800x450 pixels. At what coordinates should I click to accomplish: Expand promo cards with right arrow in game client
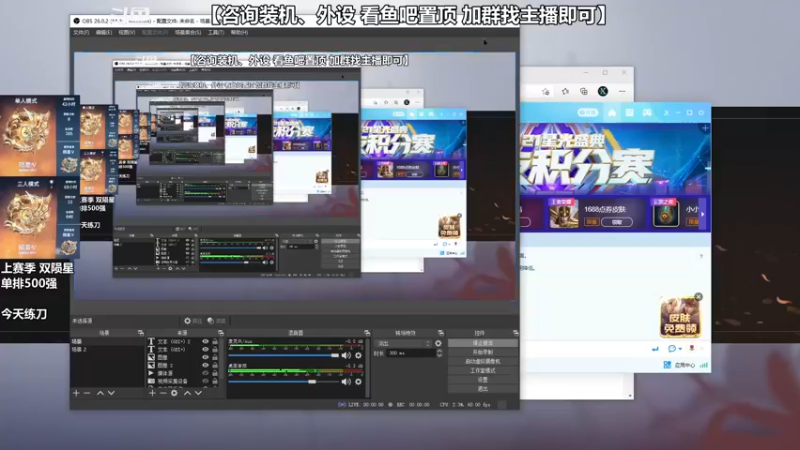pyautogui.click(x=703, y=214)
